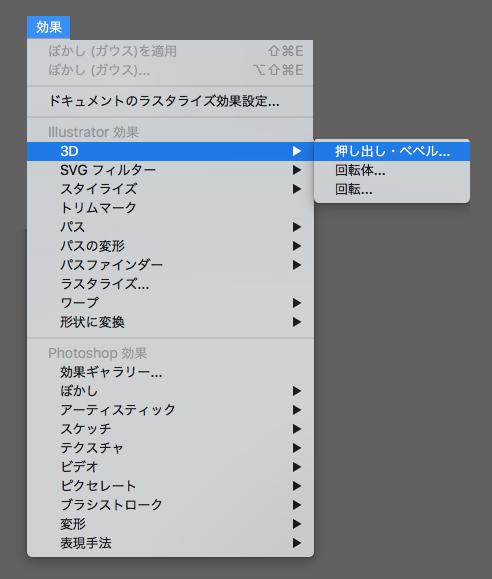
Task: Open アーティスティック submenu
Action: 170,410
